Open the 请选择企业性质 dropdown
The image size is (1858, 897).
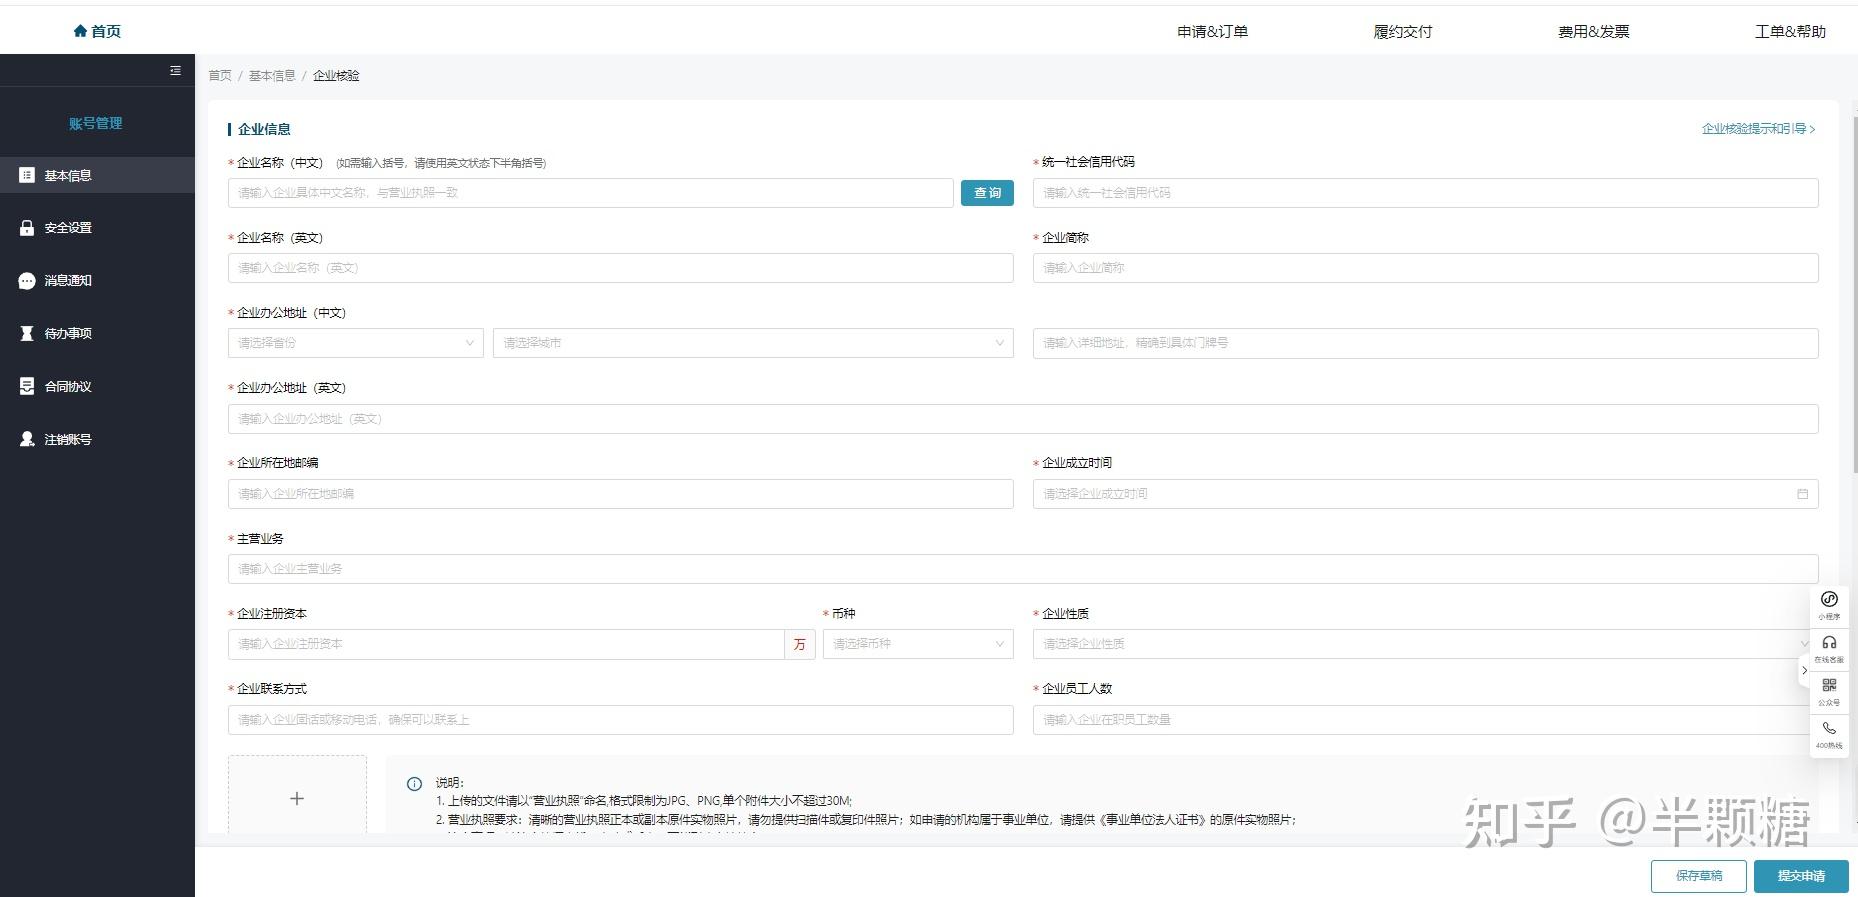pyautogui.click(x=1422, y=644)
